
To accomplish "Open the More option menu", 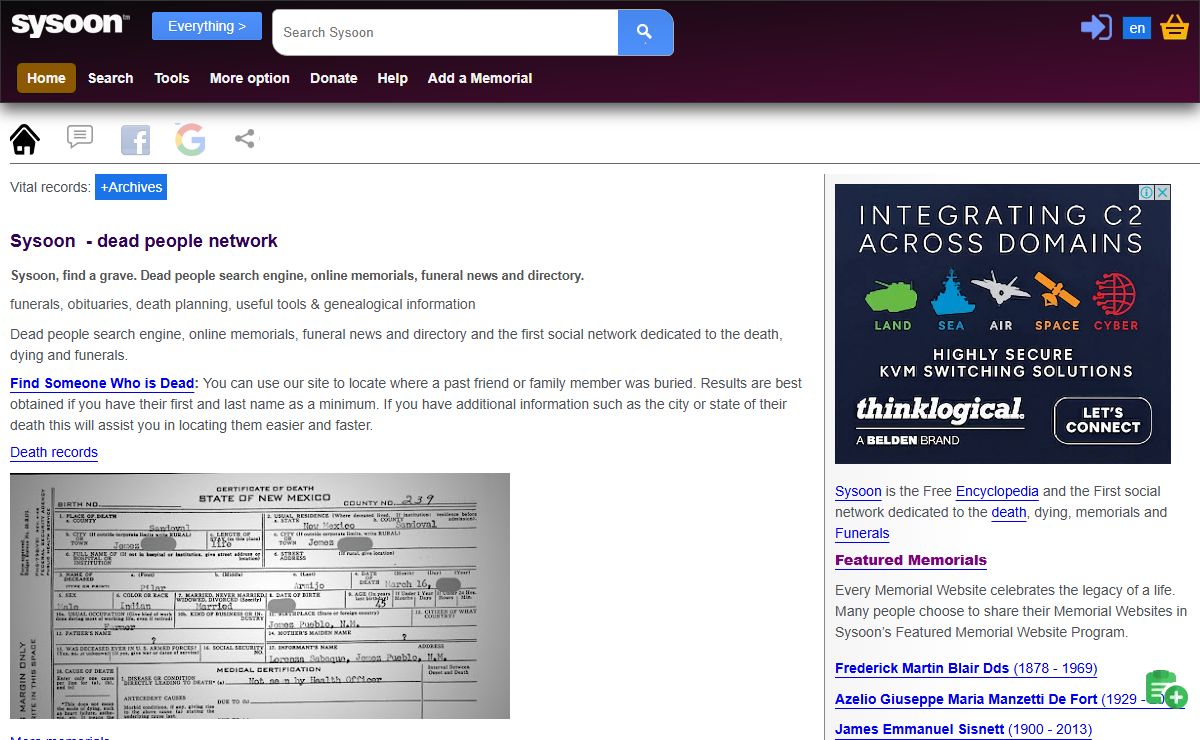I will click(250, 78).
